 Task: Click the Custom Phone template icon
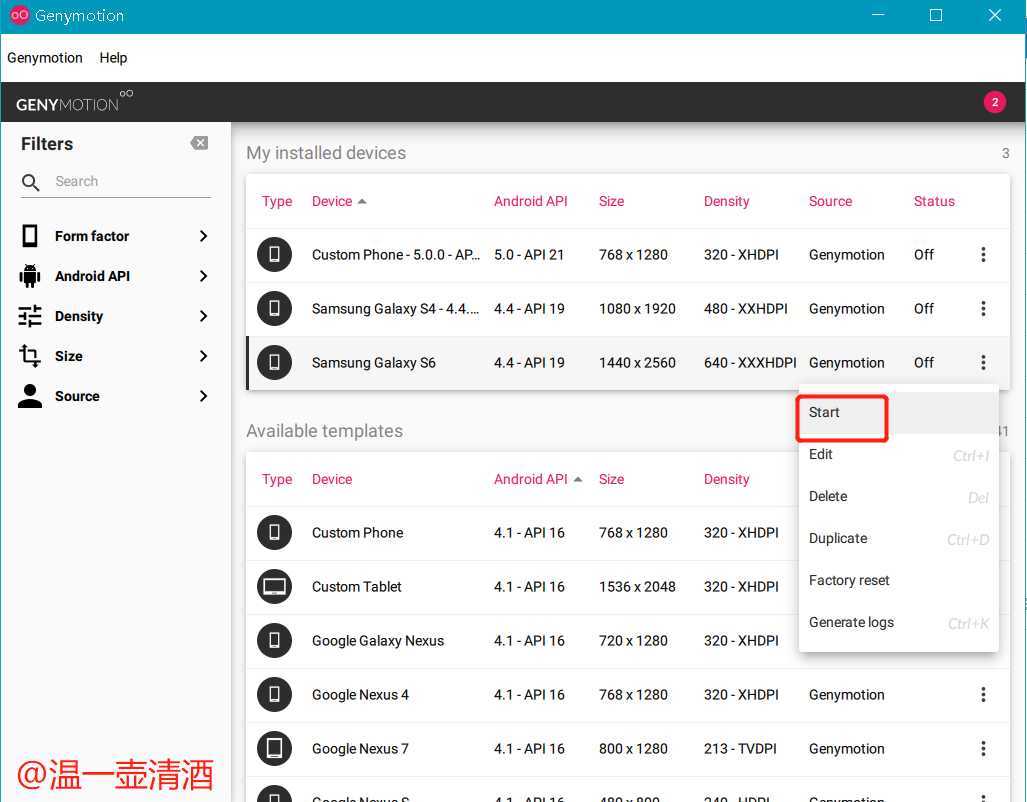tap(274, 532)
